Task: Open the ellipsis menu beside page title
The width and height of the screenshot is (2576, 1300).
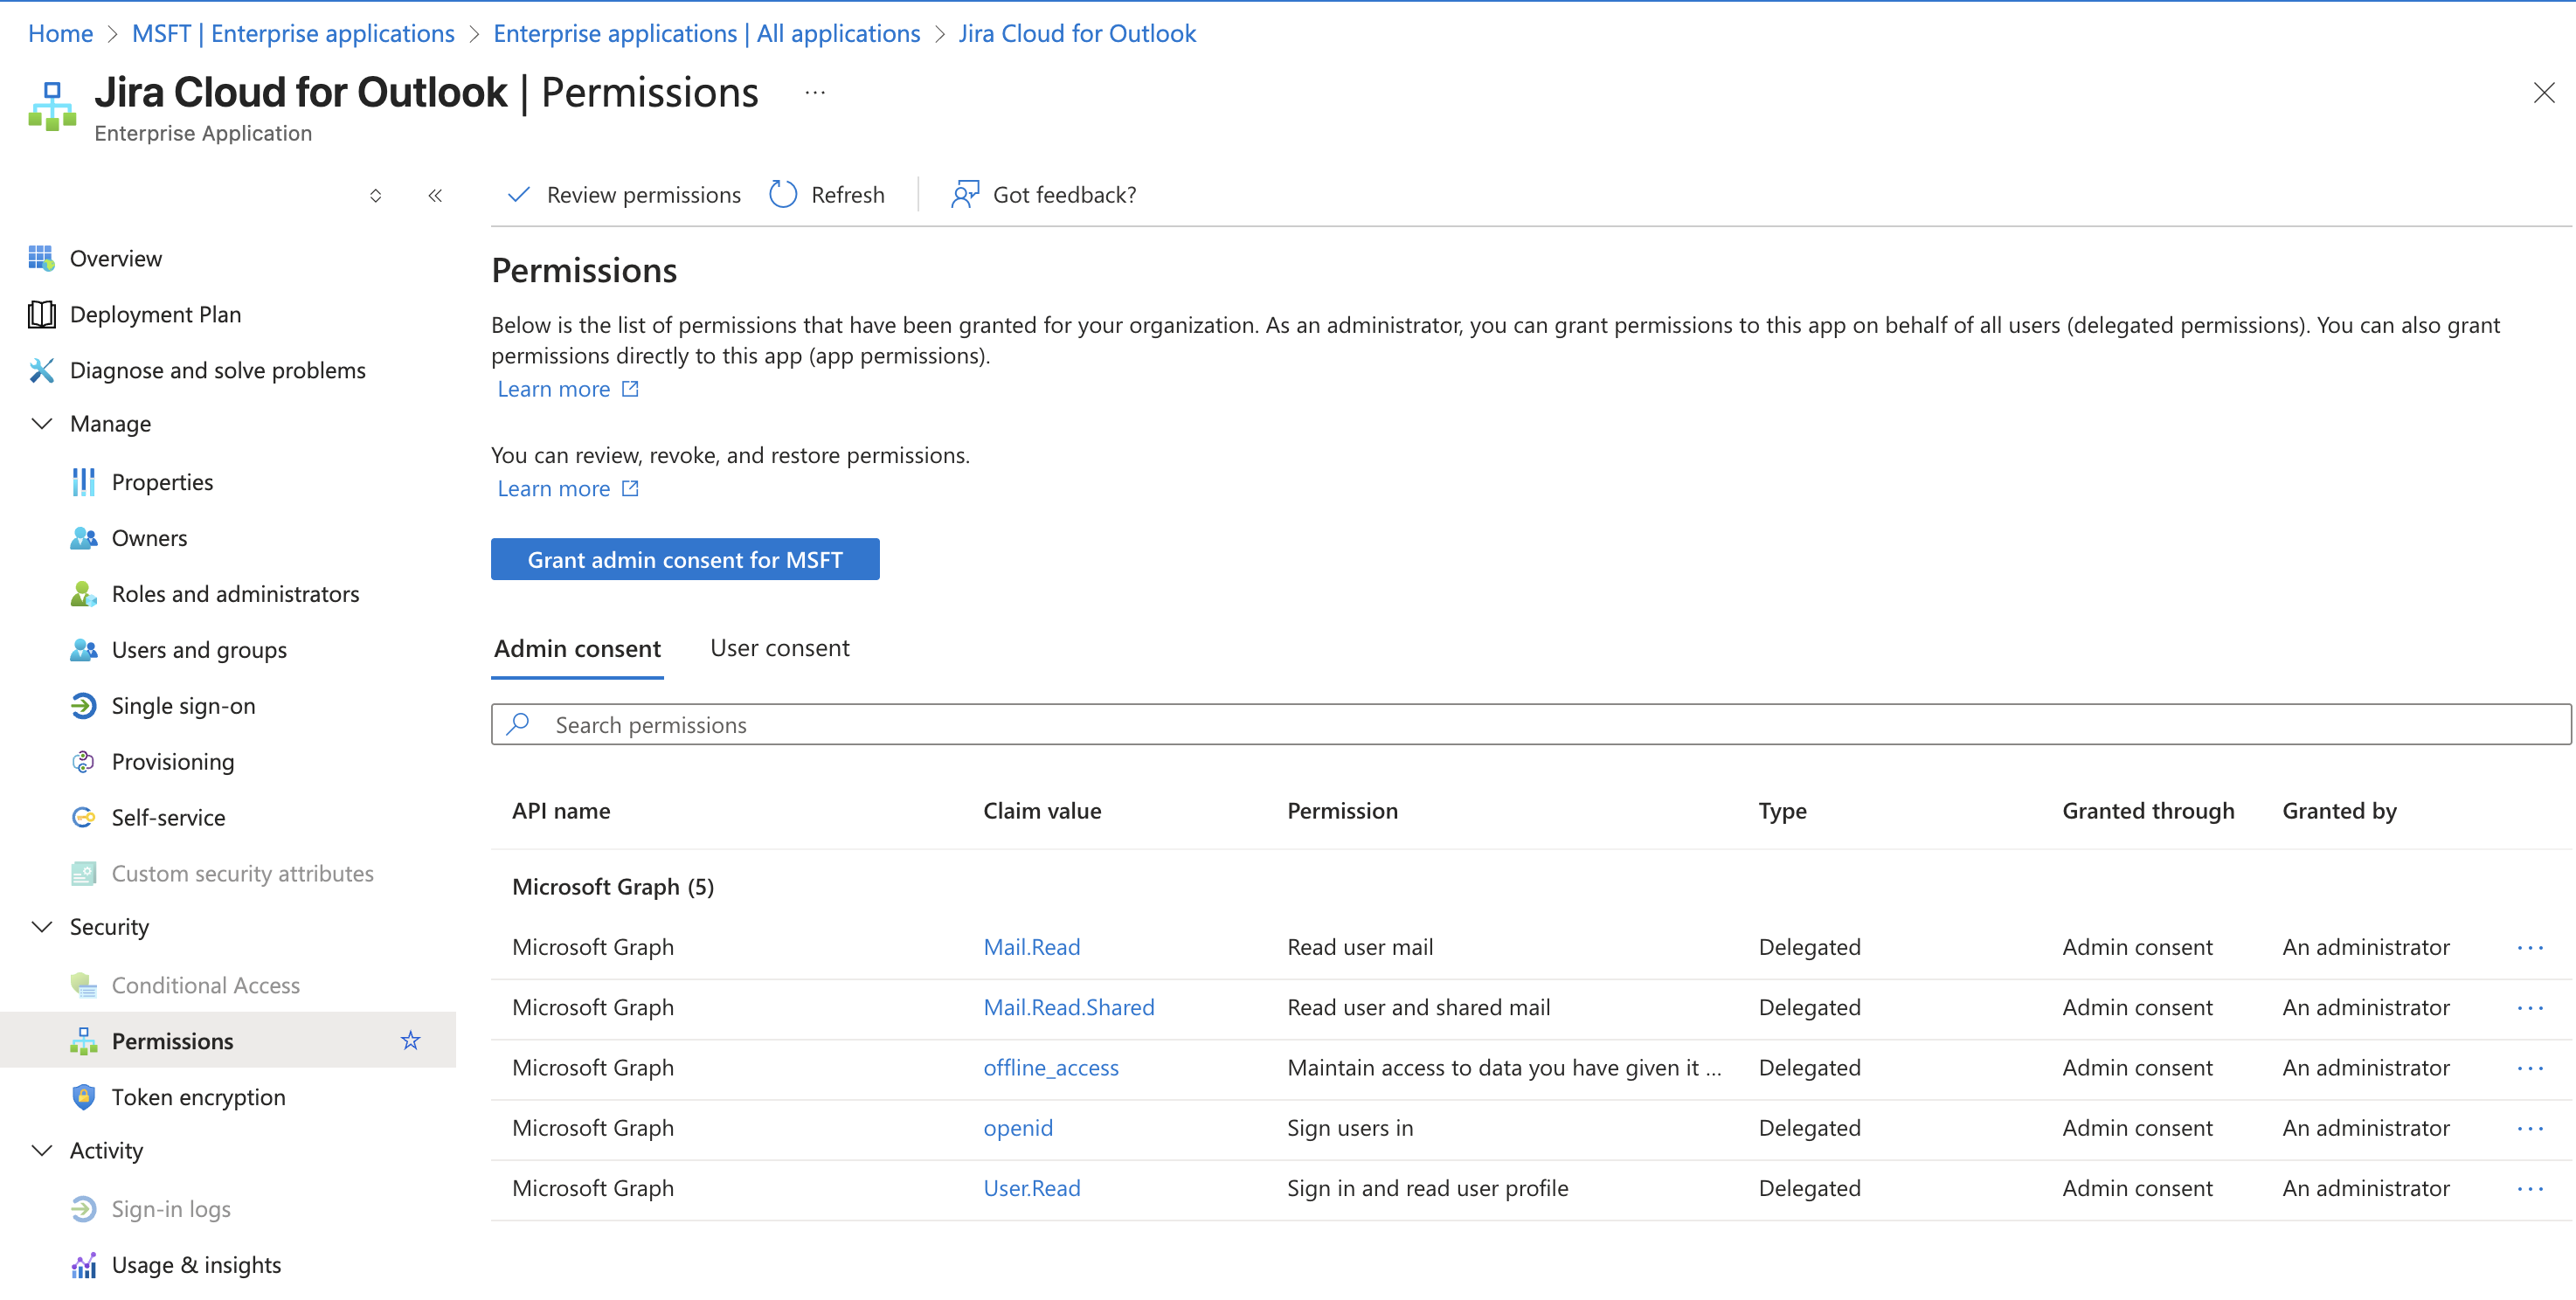Action: click(815, 92)
